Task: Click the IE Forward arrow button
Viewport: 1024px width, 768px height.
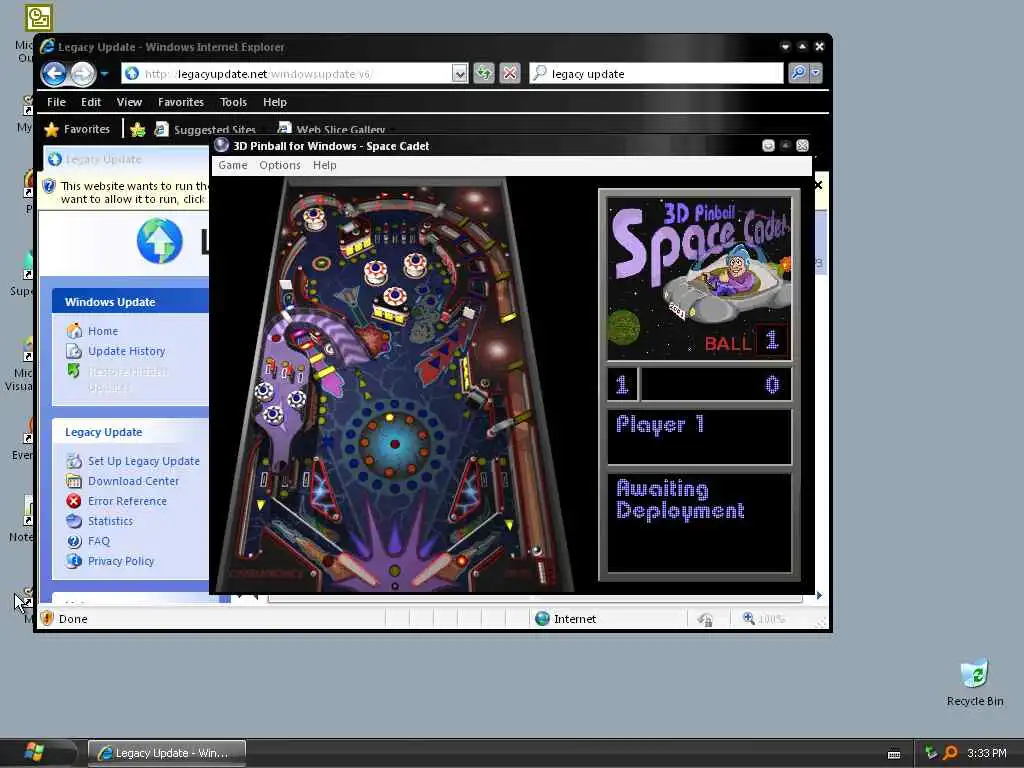Action: [x=83, y=74]
